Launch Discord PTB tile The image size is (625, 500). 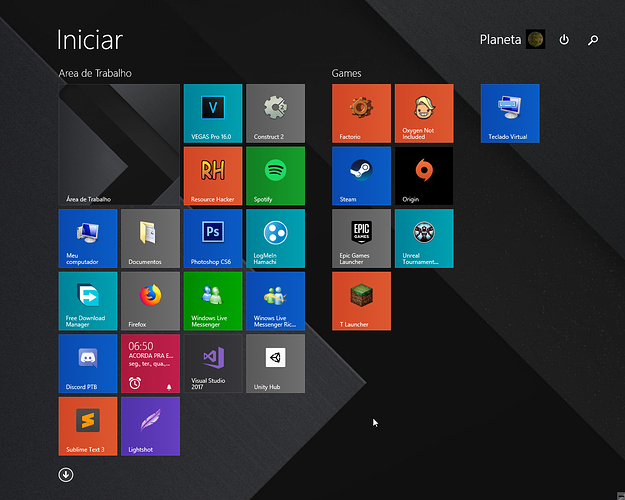88,364
